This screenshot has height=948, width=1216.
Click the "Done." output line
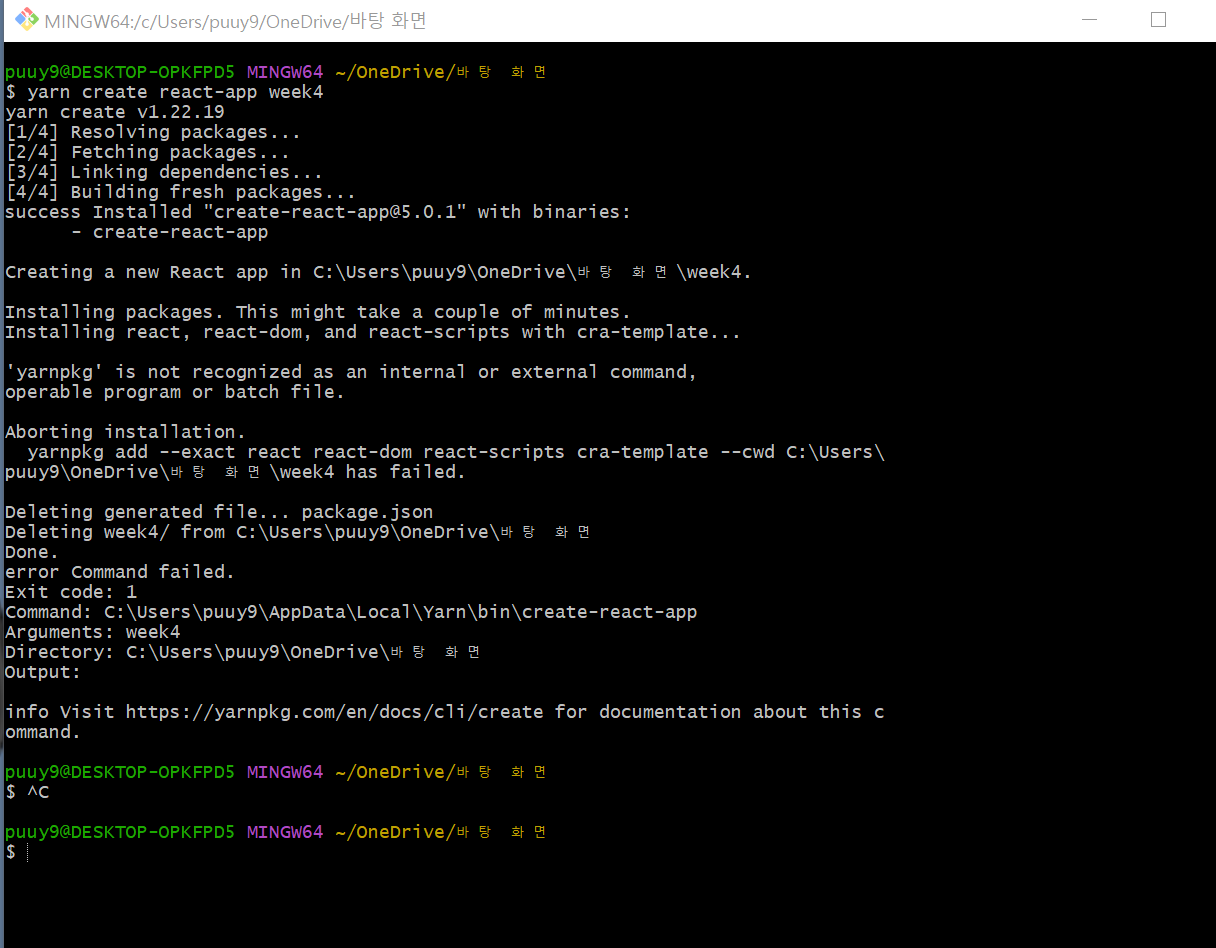(x=32, y=552)
